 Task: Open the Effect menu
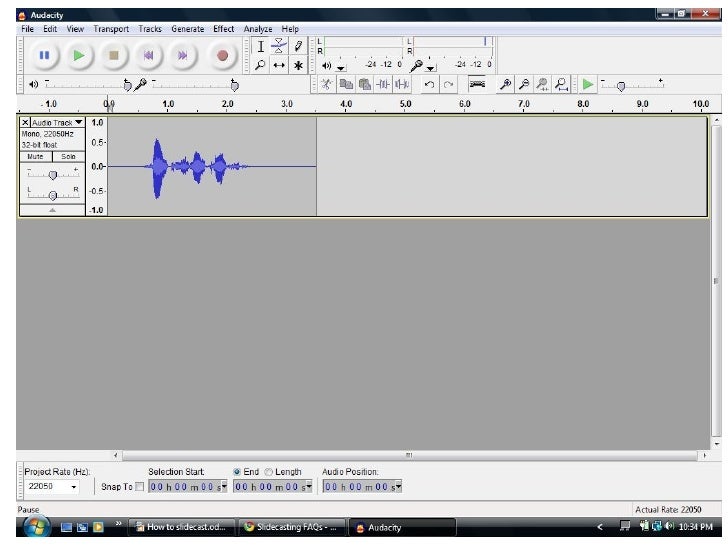coord(223,29)
